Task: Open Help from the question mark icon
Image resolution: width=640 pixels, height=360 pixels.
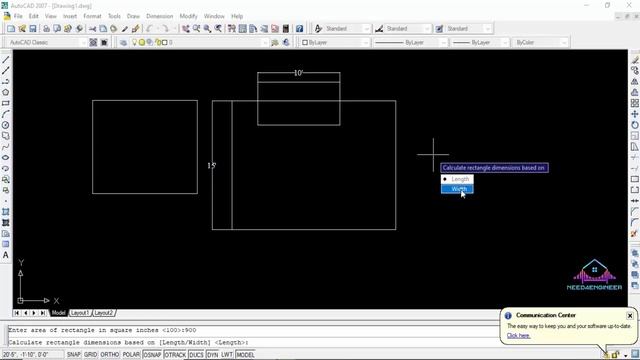Action: pos(300,29)
